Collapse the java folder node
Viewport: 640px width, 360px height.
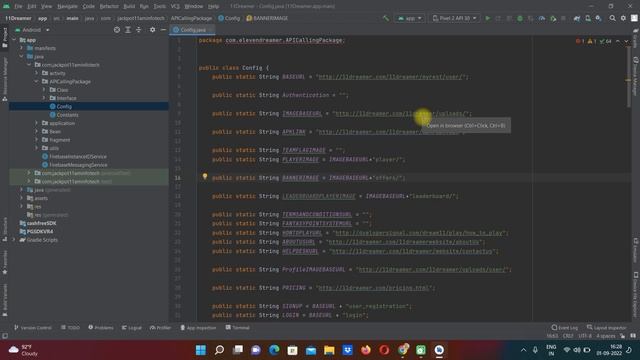click(x=22, y=56)
